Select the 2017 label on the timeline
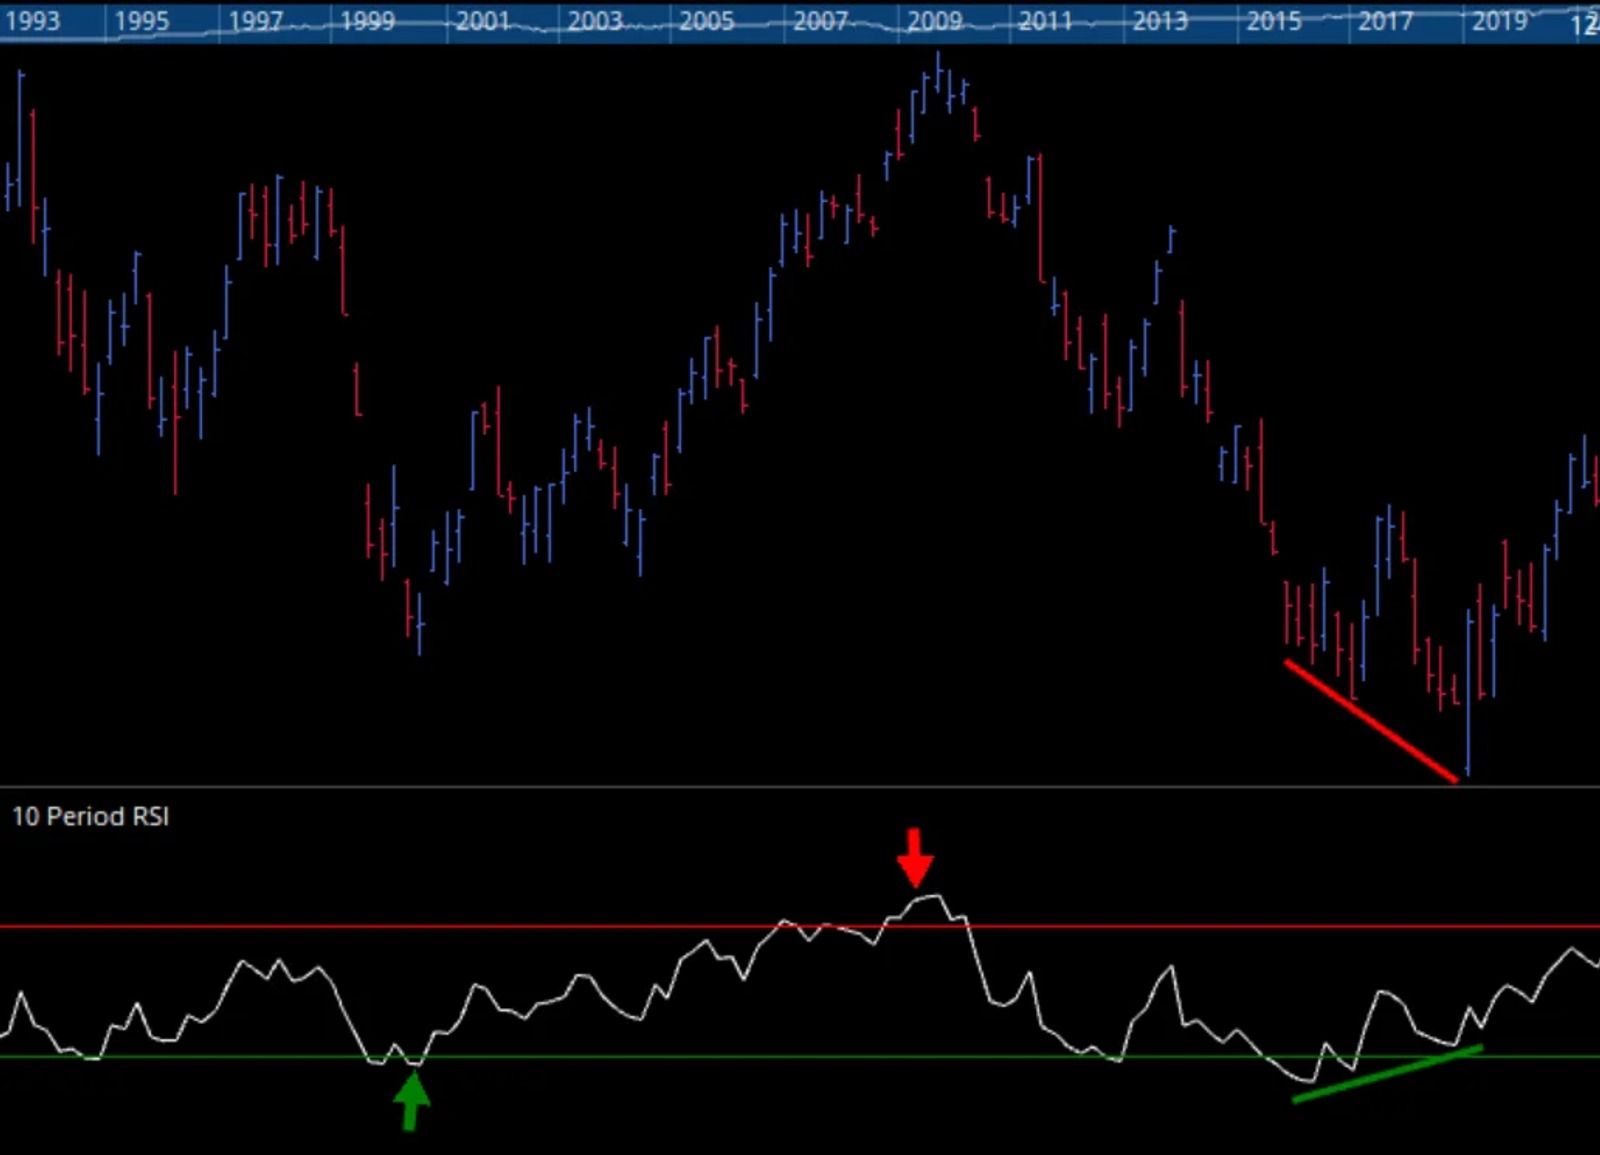Viewport: 1600px width, 1155px height. (1386, 21)
